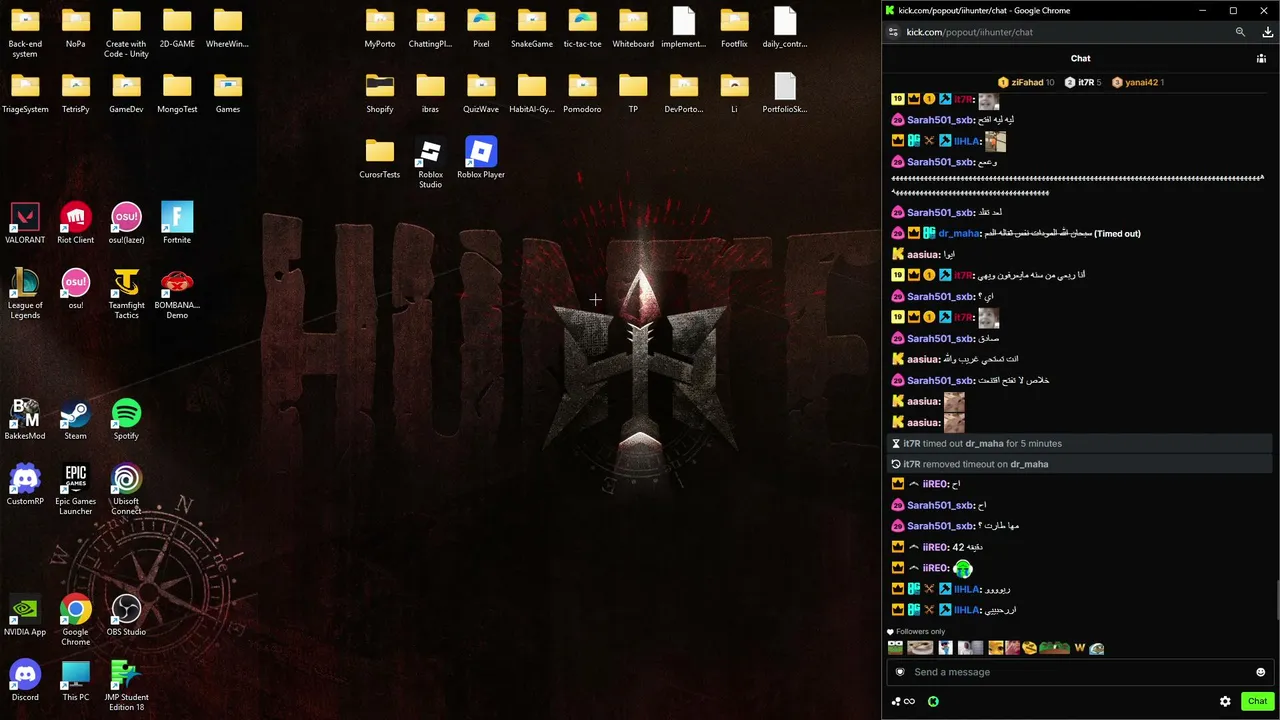Viewport: 1280px width, 720px height.
Task: Click the TriageSystem desktop folder
Action: click(25, 92)
